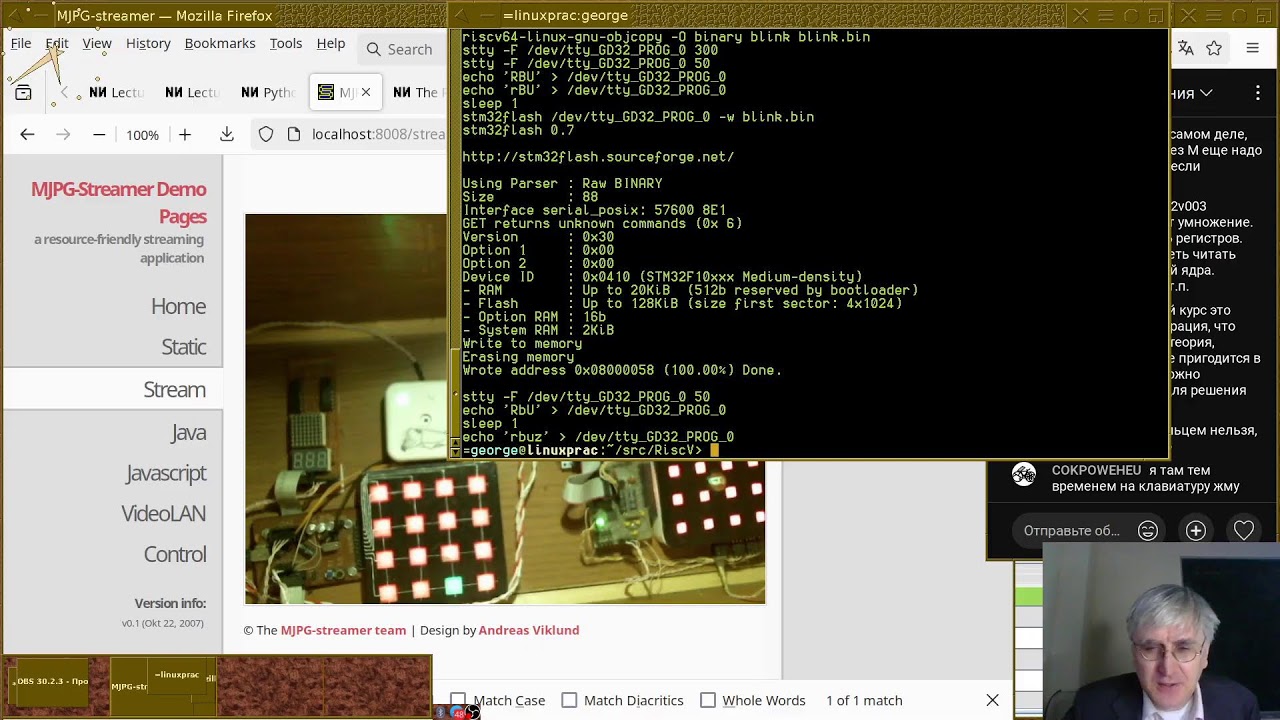
Task: Click the MJPG-Streamer Demo Pages heading
Action: [x=118, y=203]
